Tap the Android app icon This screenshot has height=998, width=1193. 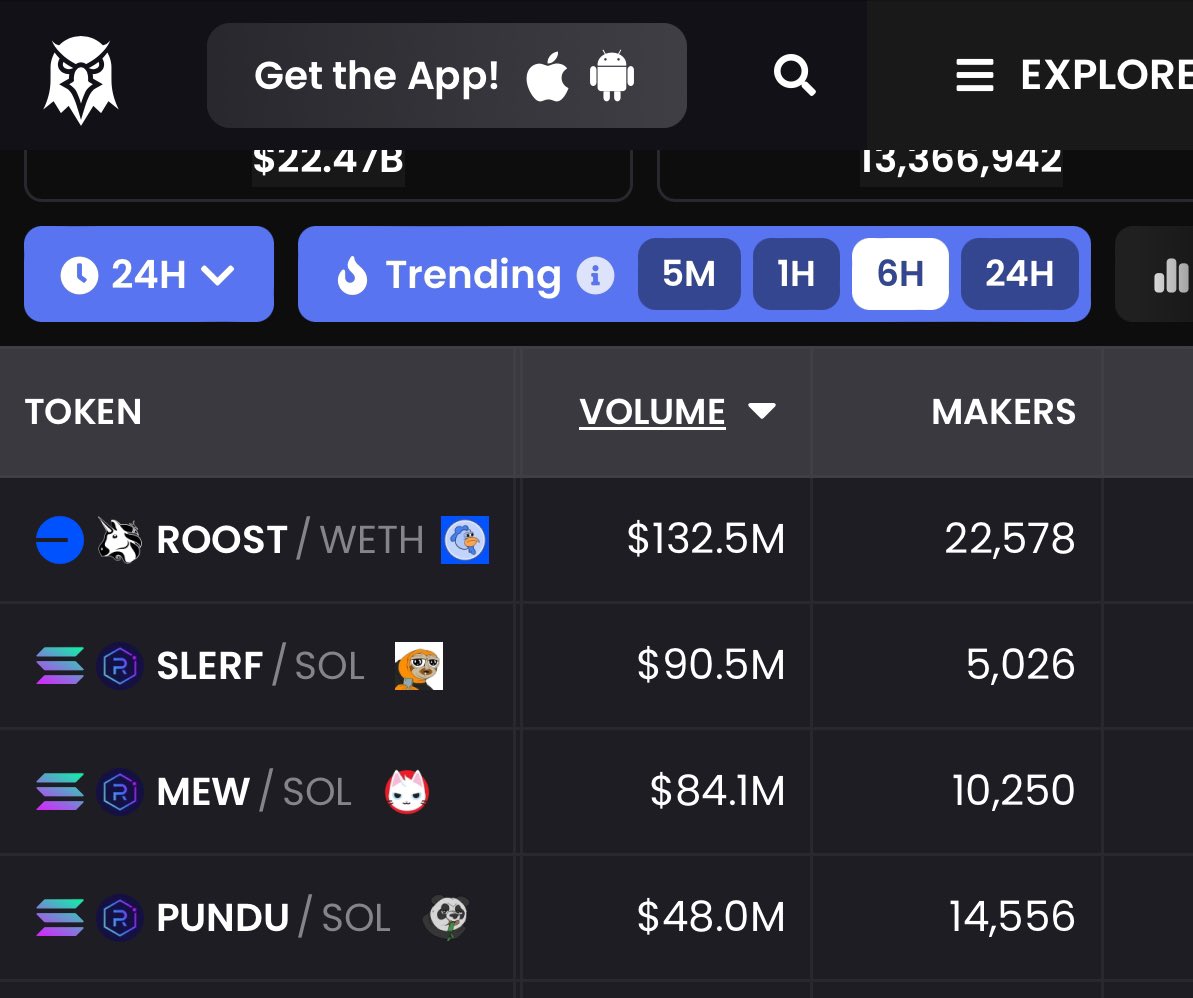(612, 76)
